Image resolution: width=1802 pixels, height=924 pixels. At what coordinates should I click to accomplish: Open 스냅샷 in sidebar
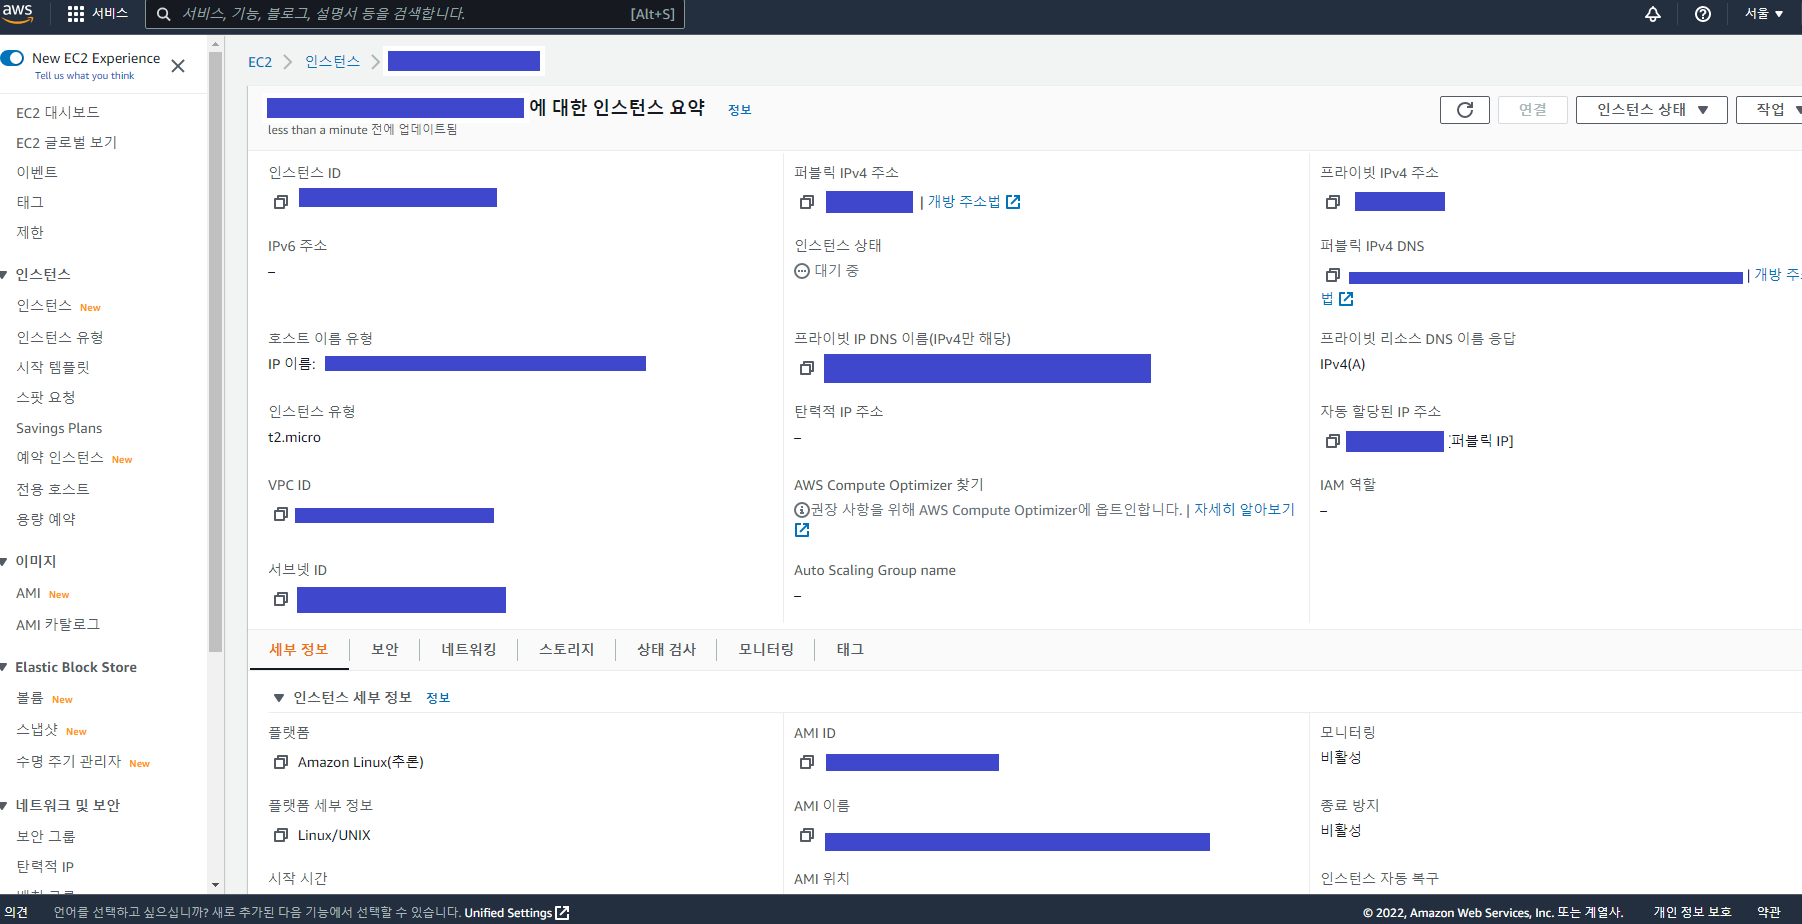(x=37, y=730)
